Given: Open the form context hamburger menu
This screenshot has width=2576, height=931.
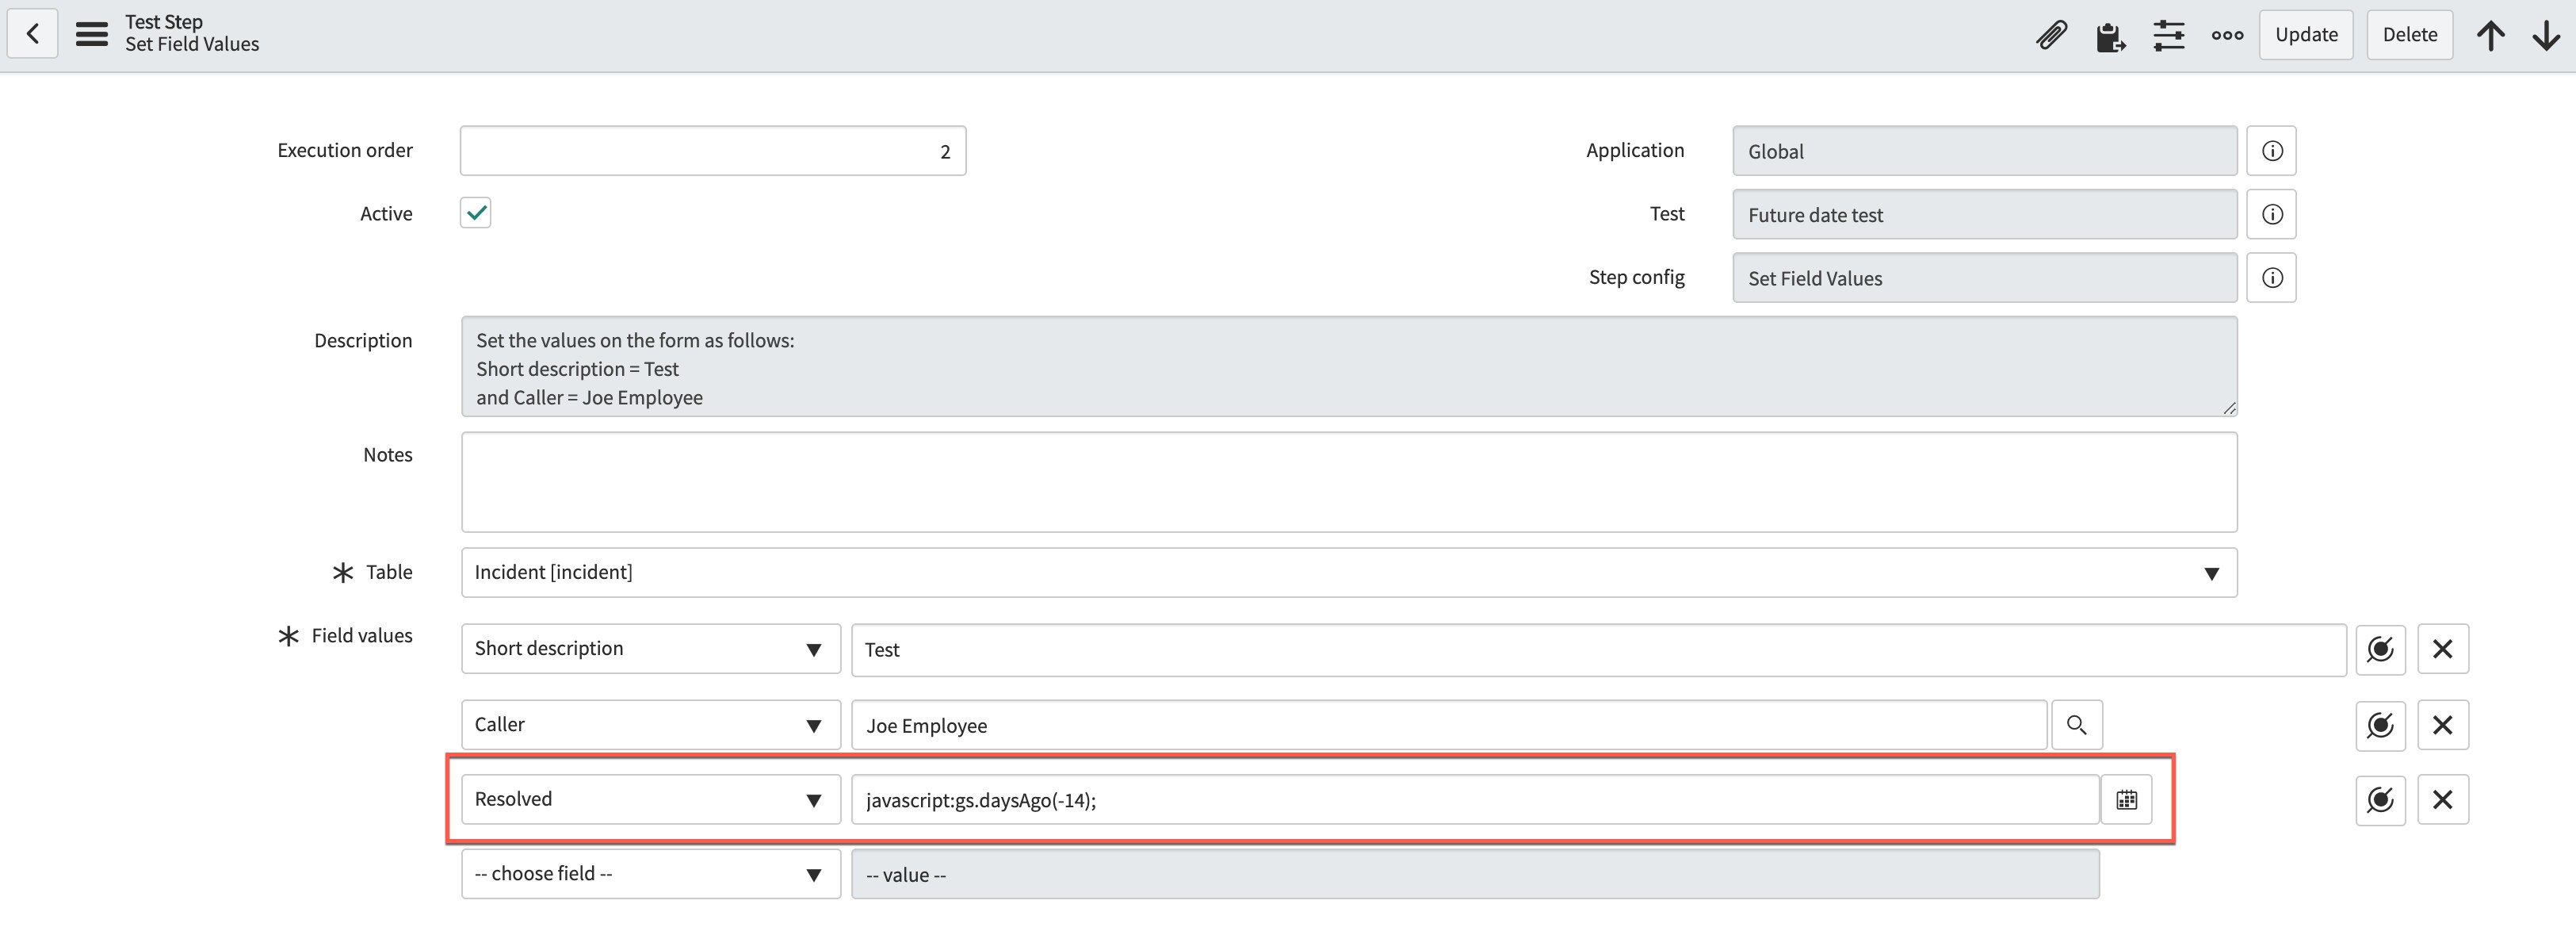Looking at the screenshot, I should click(92, 34).
